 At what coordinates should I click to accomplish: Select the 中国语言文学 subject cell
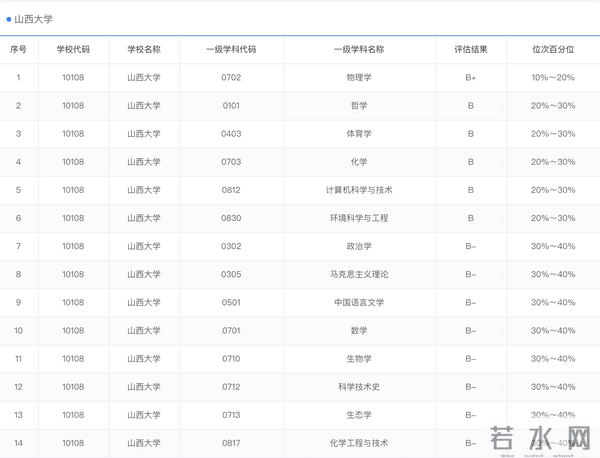(x=359, y=302)
